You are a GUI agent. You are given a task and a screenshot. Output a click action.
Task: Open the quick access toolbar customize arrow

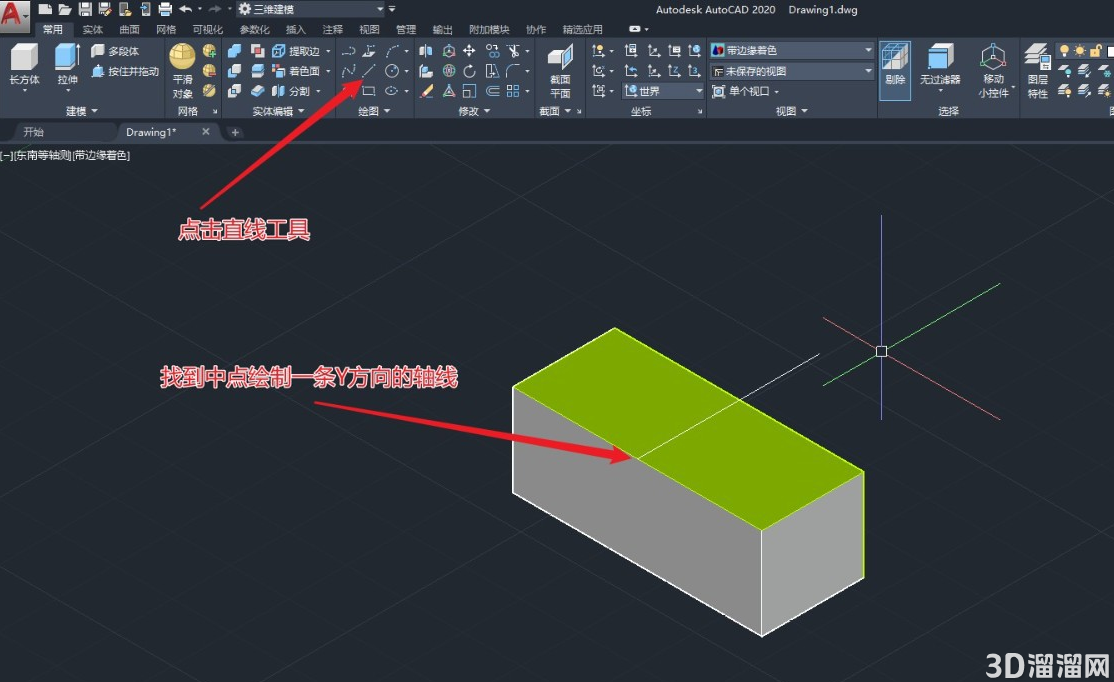tap(392, 9)
